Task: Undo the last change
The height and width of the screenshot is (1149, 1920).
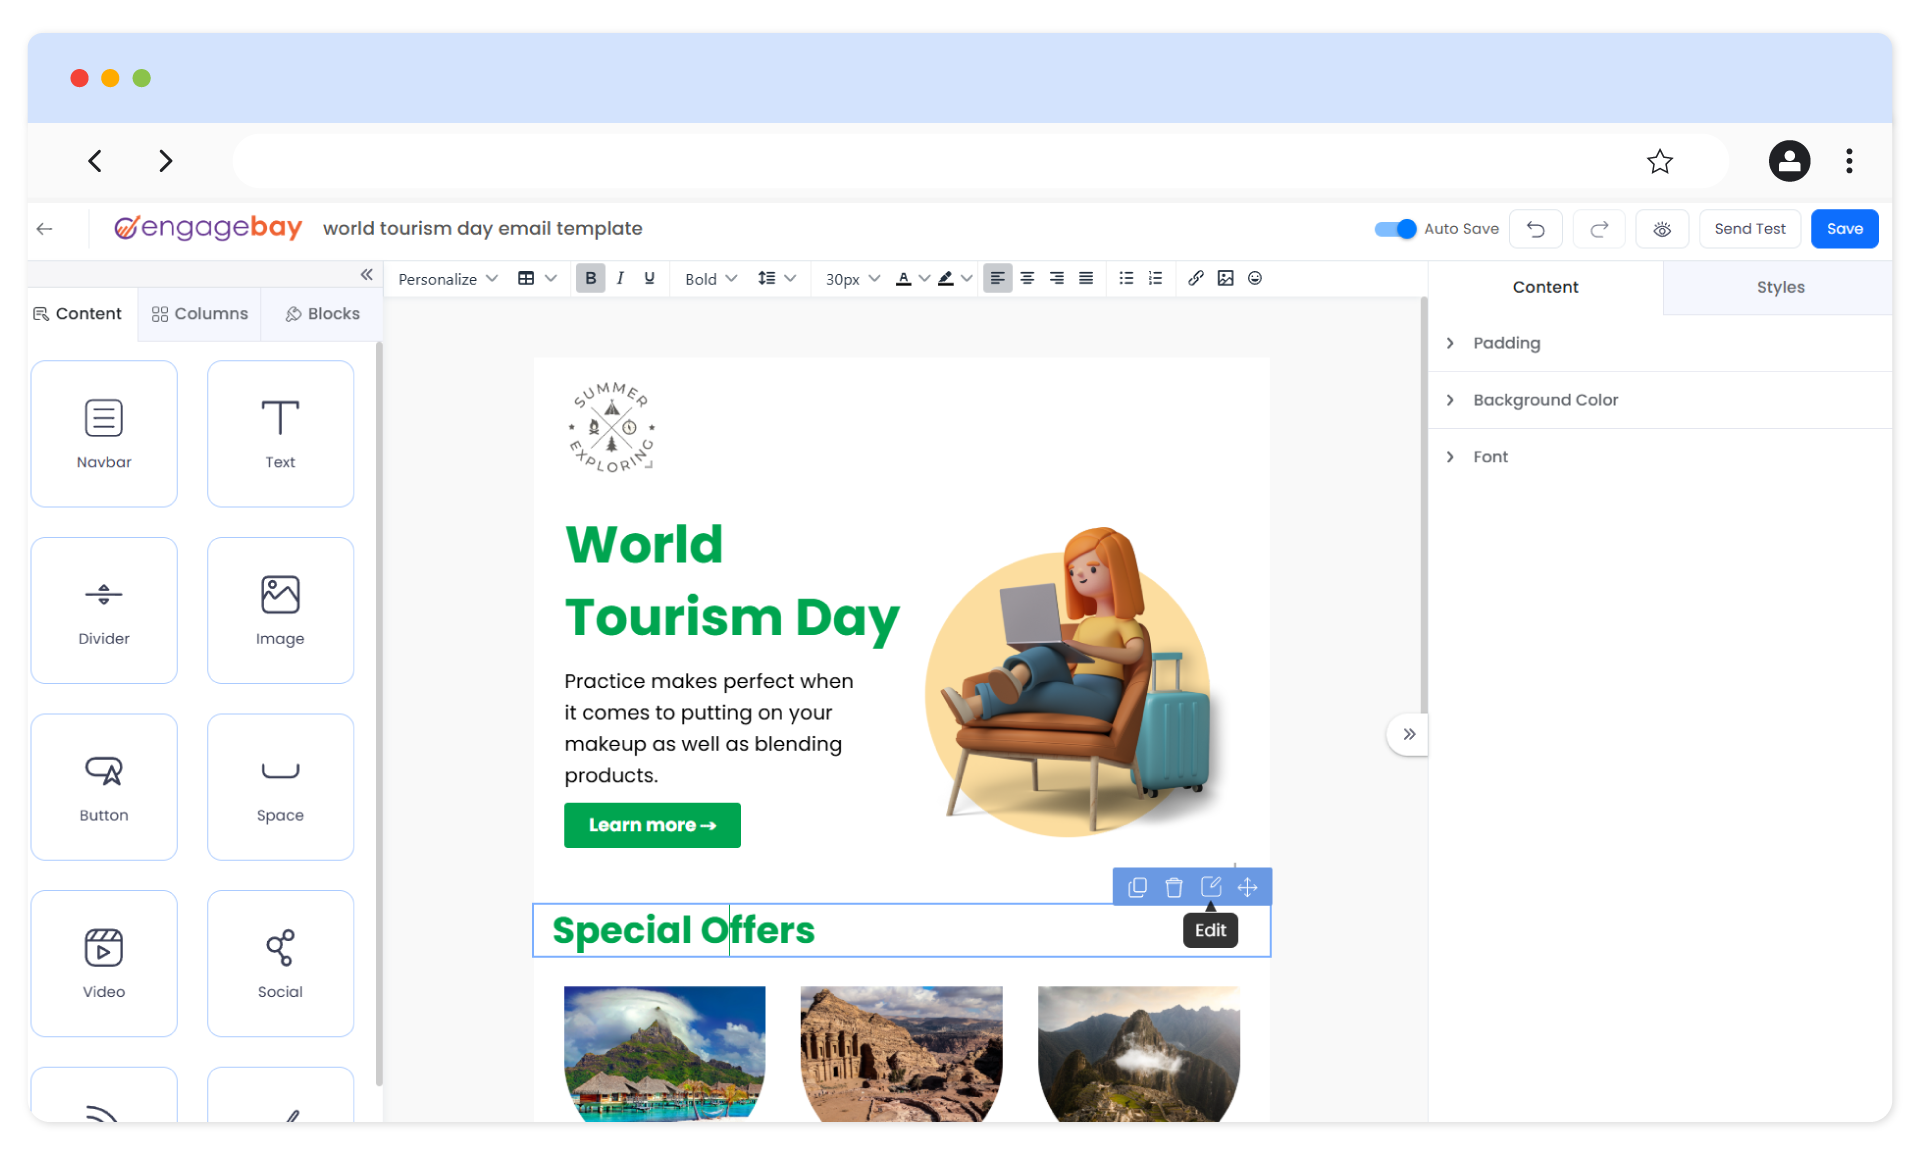Action: [1536, 229]
